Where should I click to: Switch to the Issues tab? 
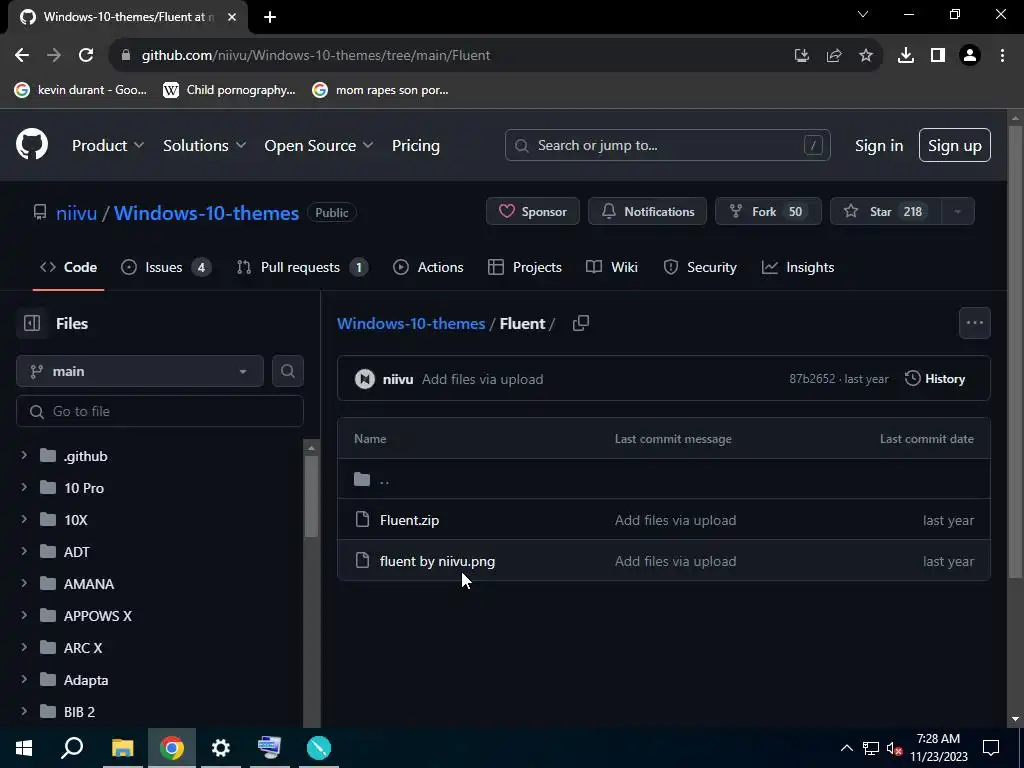click(x=166, y=267)
